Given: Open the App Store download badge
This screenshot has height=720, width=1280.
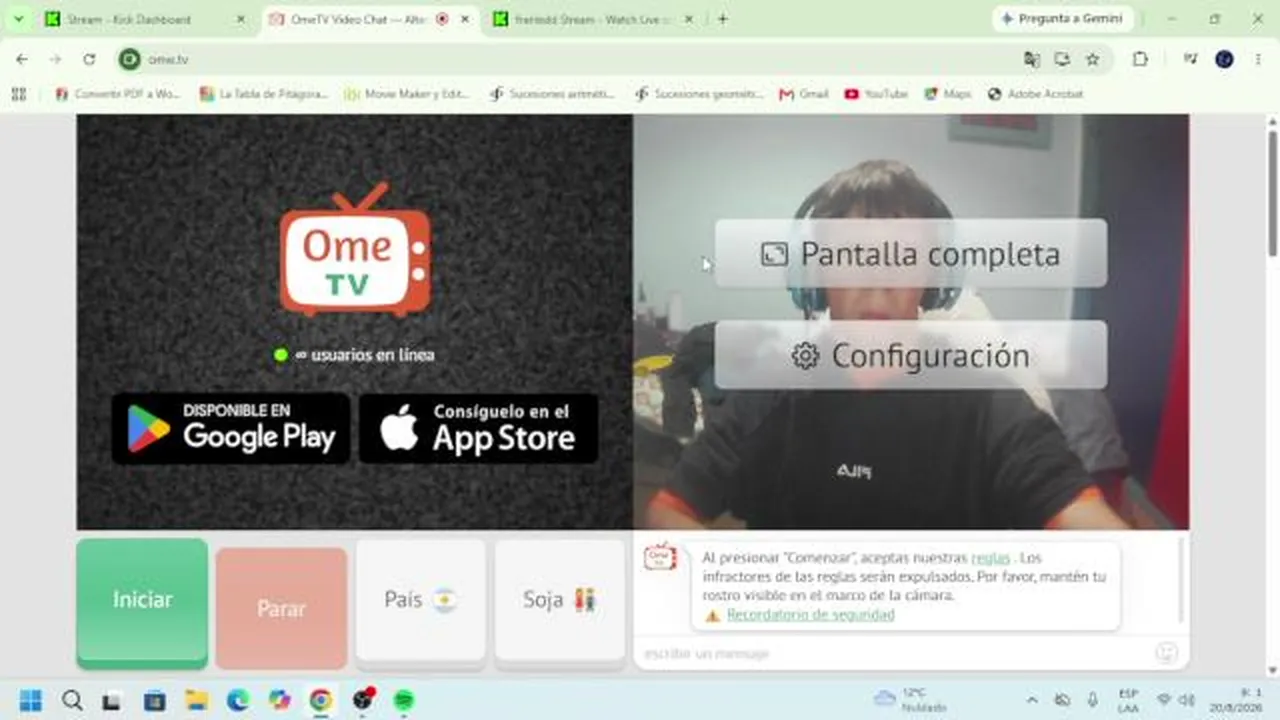Looking at the screenshot, I should [x=479, y=428].
